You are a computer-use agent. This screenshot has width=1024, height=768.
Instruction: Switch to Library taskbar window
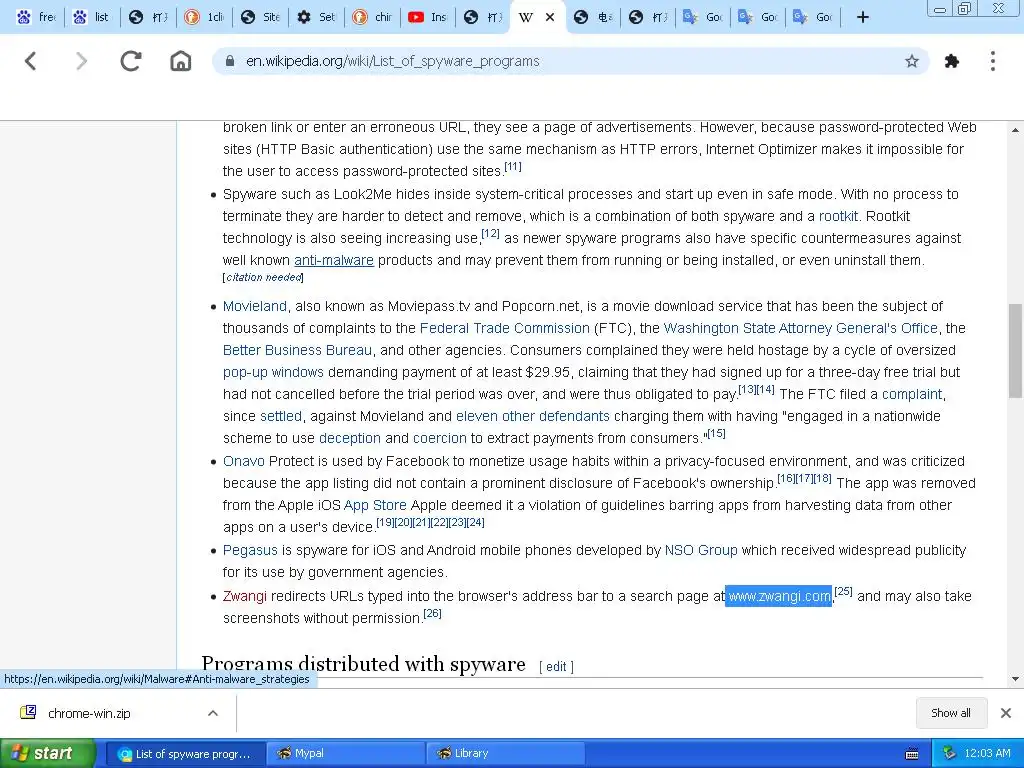click(x=505, y=754)
